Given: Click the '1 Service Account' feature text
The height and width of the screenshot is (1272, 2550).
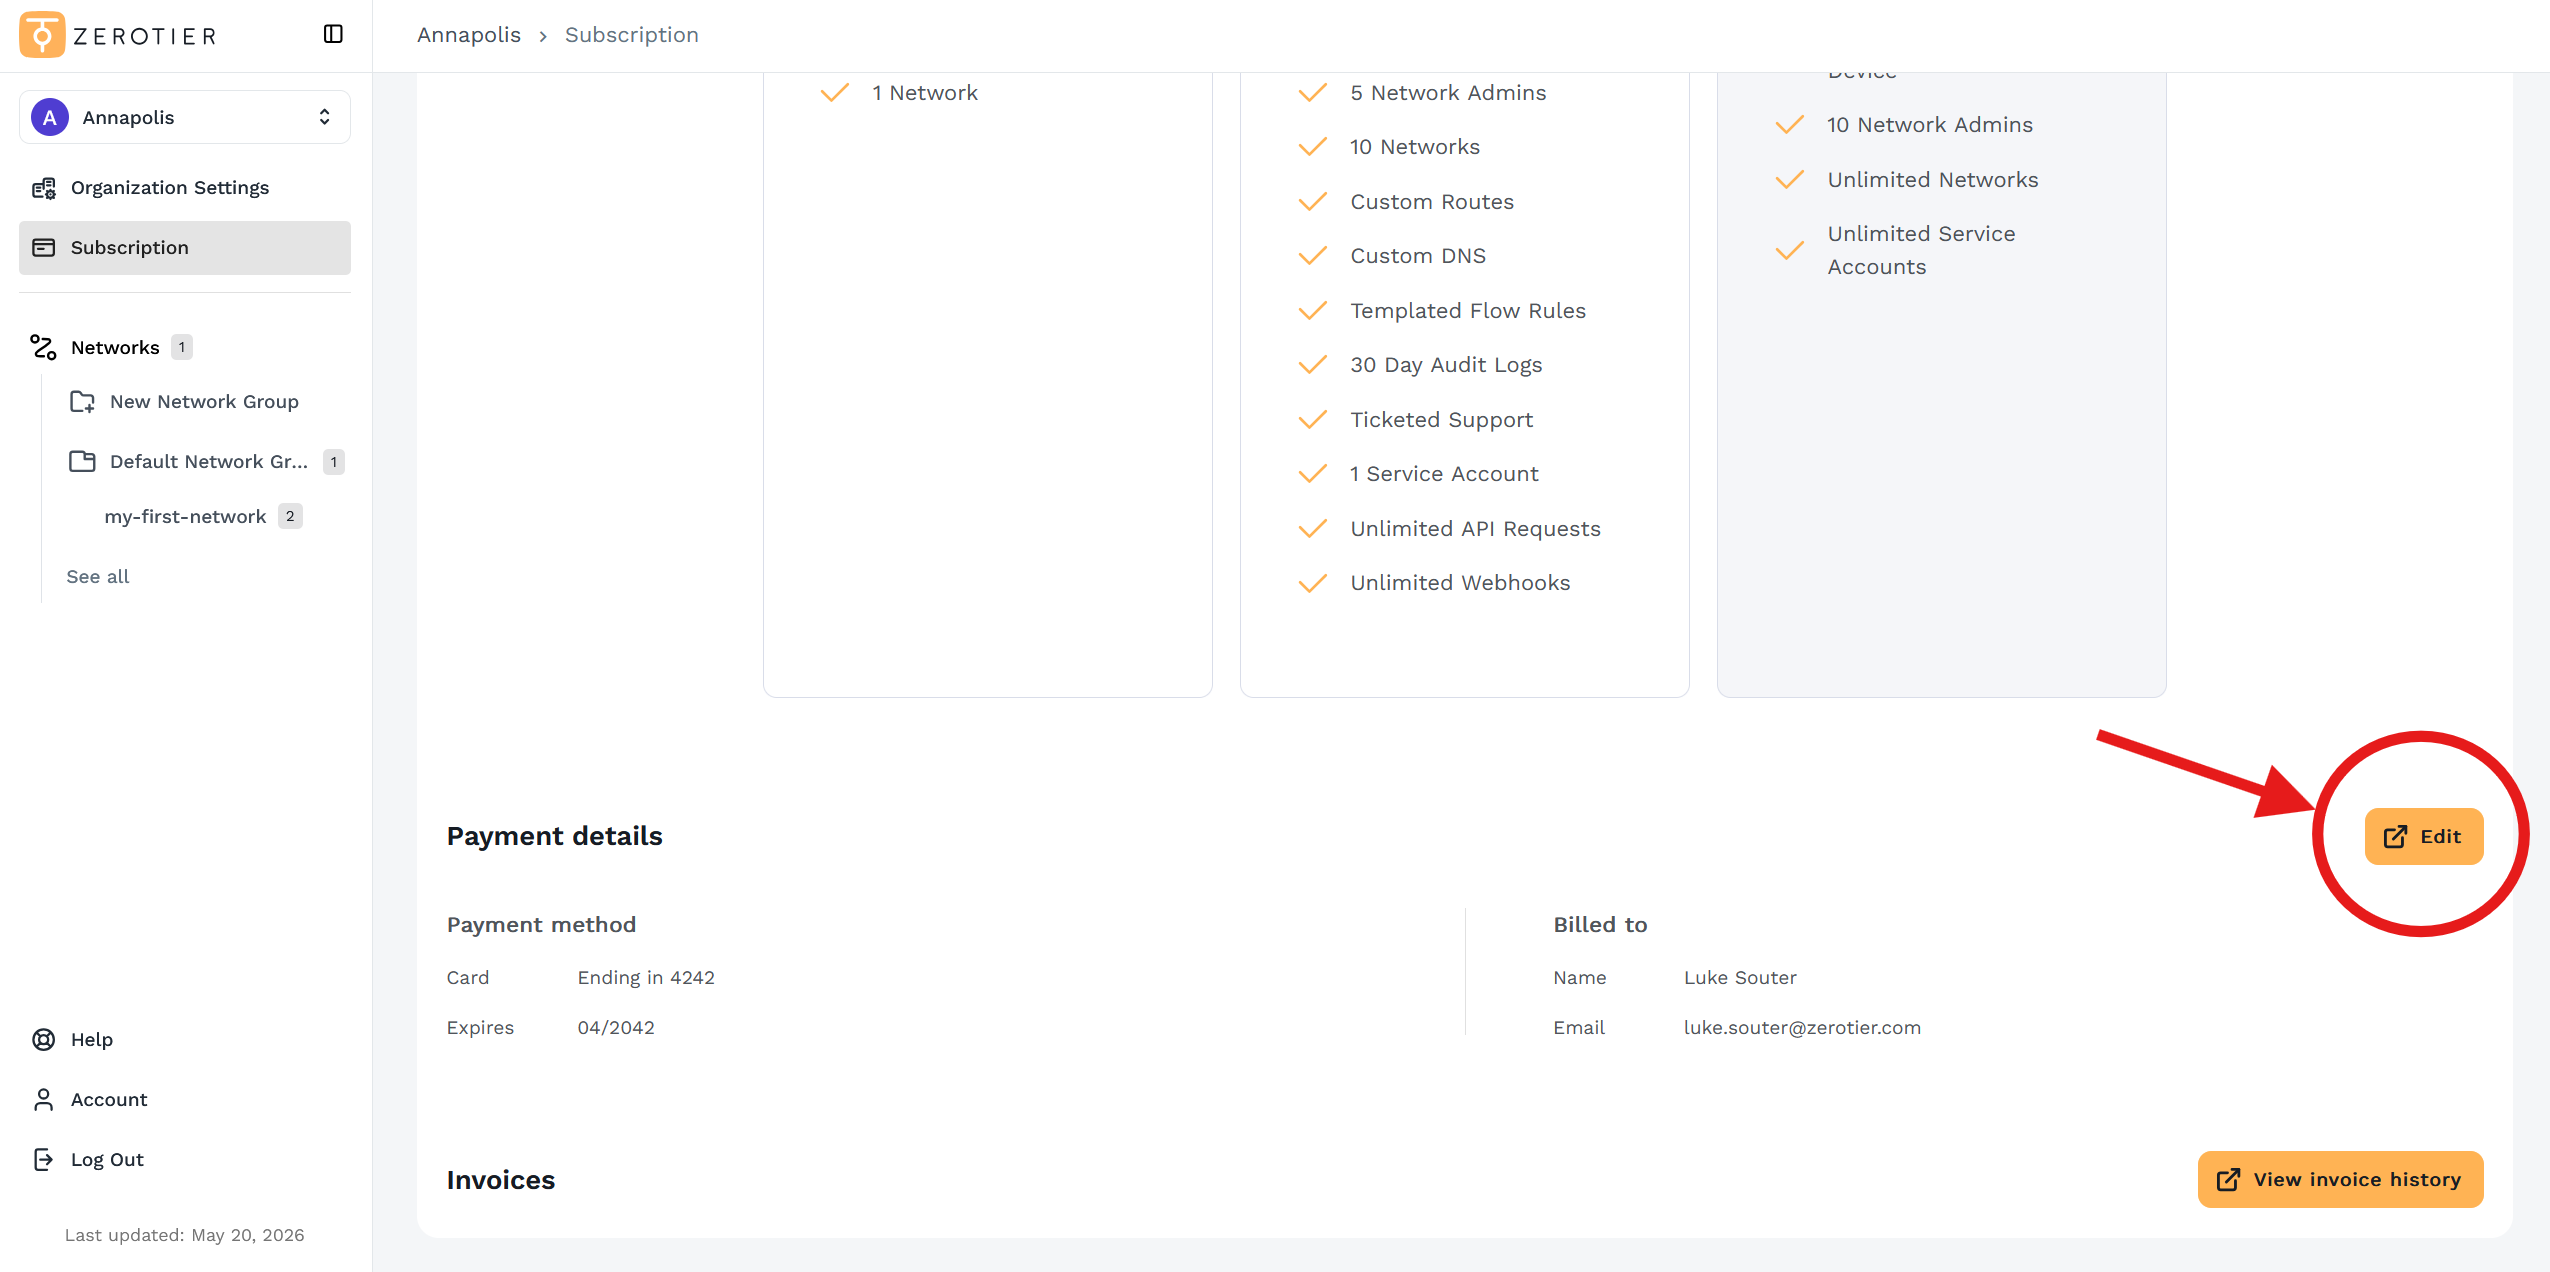Looking at the screenshot, I should 1444,474.
